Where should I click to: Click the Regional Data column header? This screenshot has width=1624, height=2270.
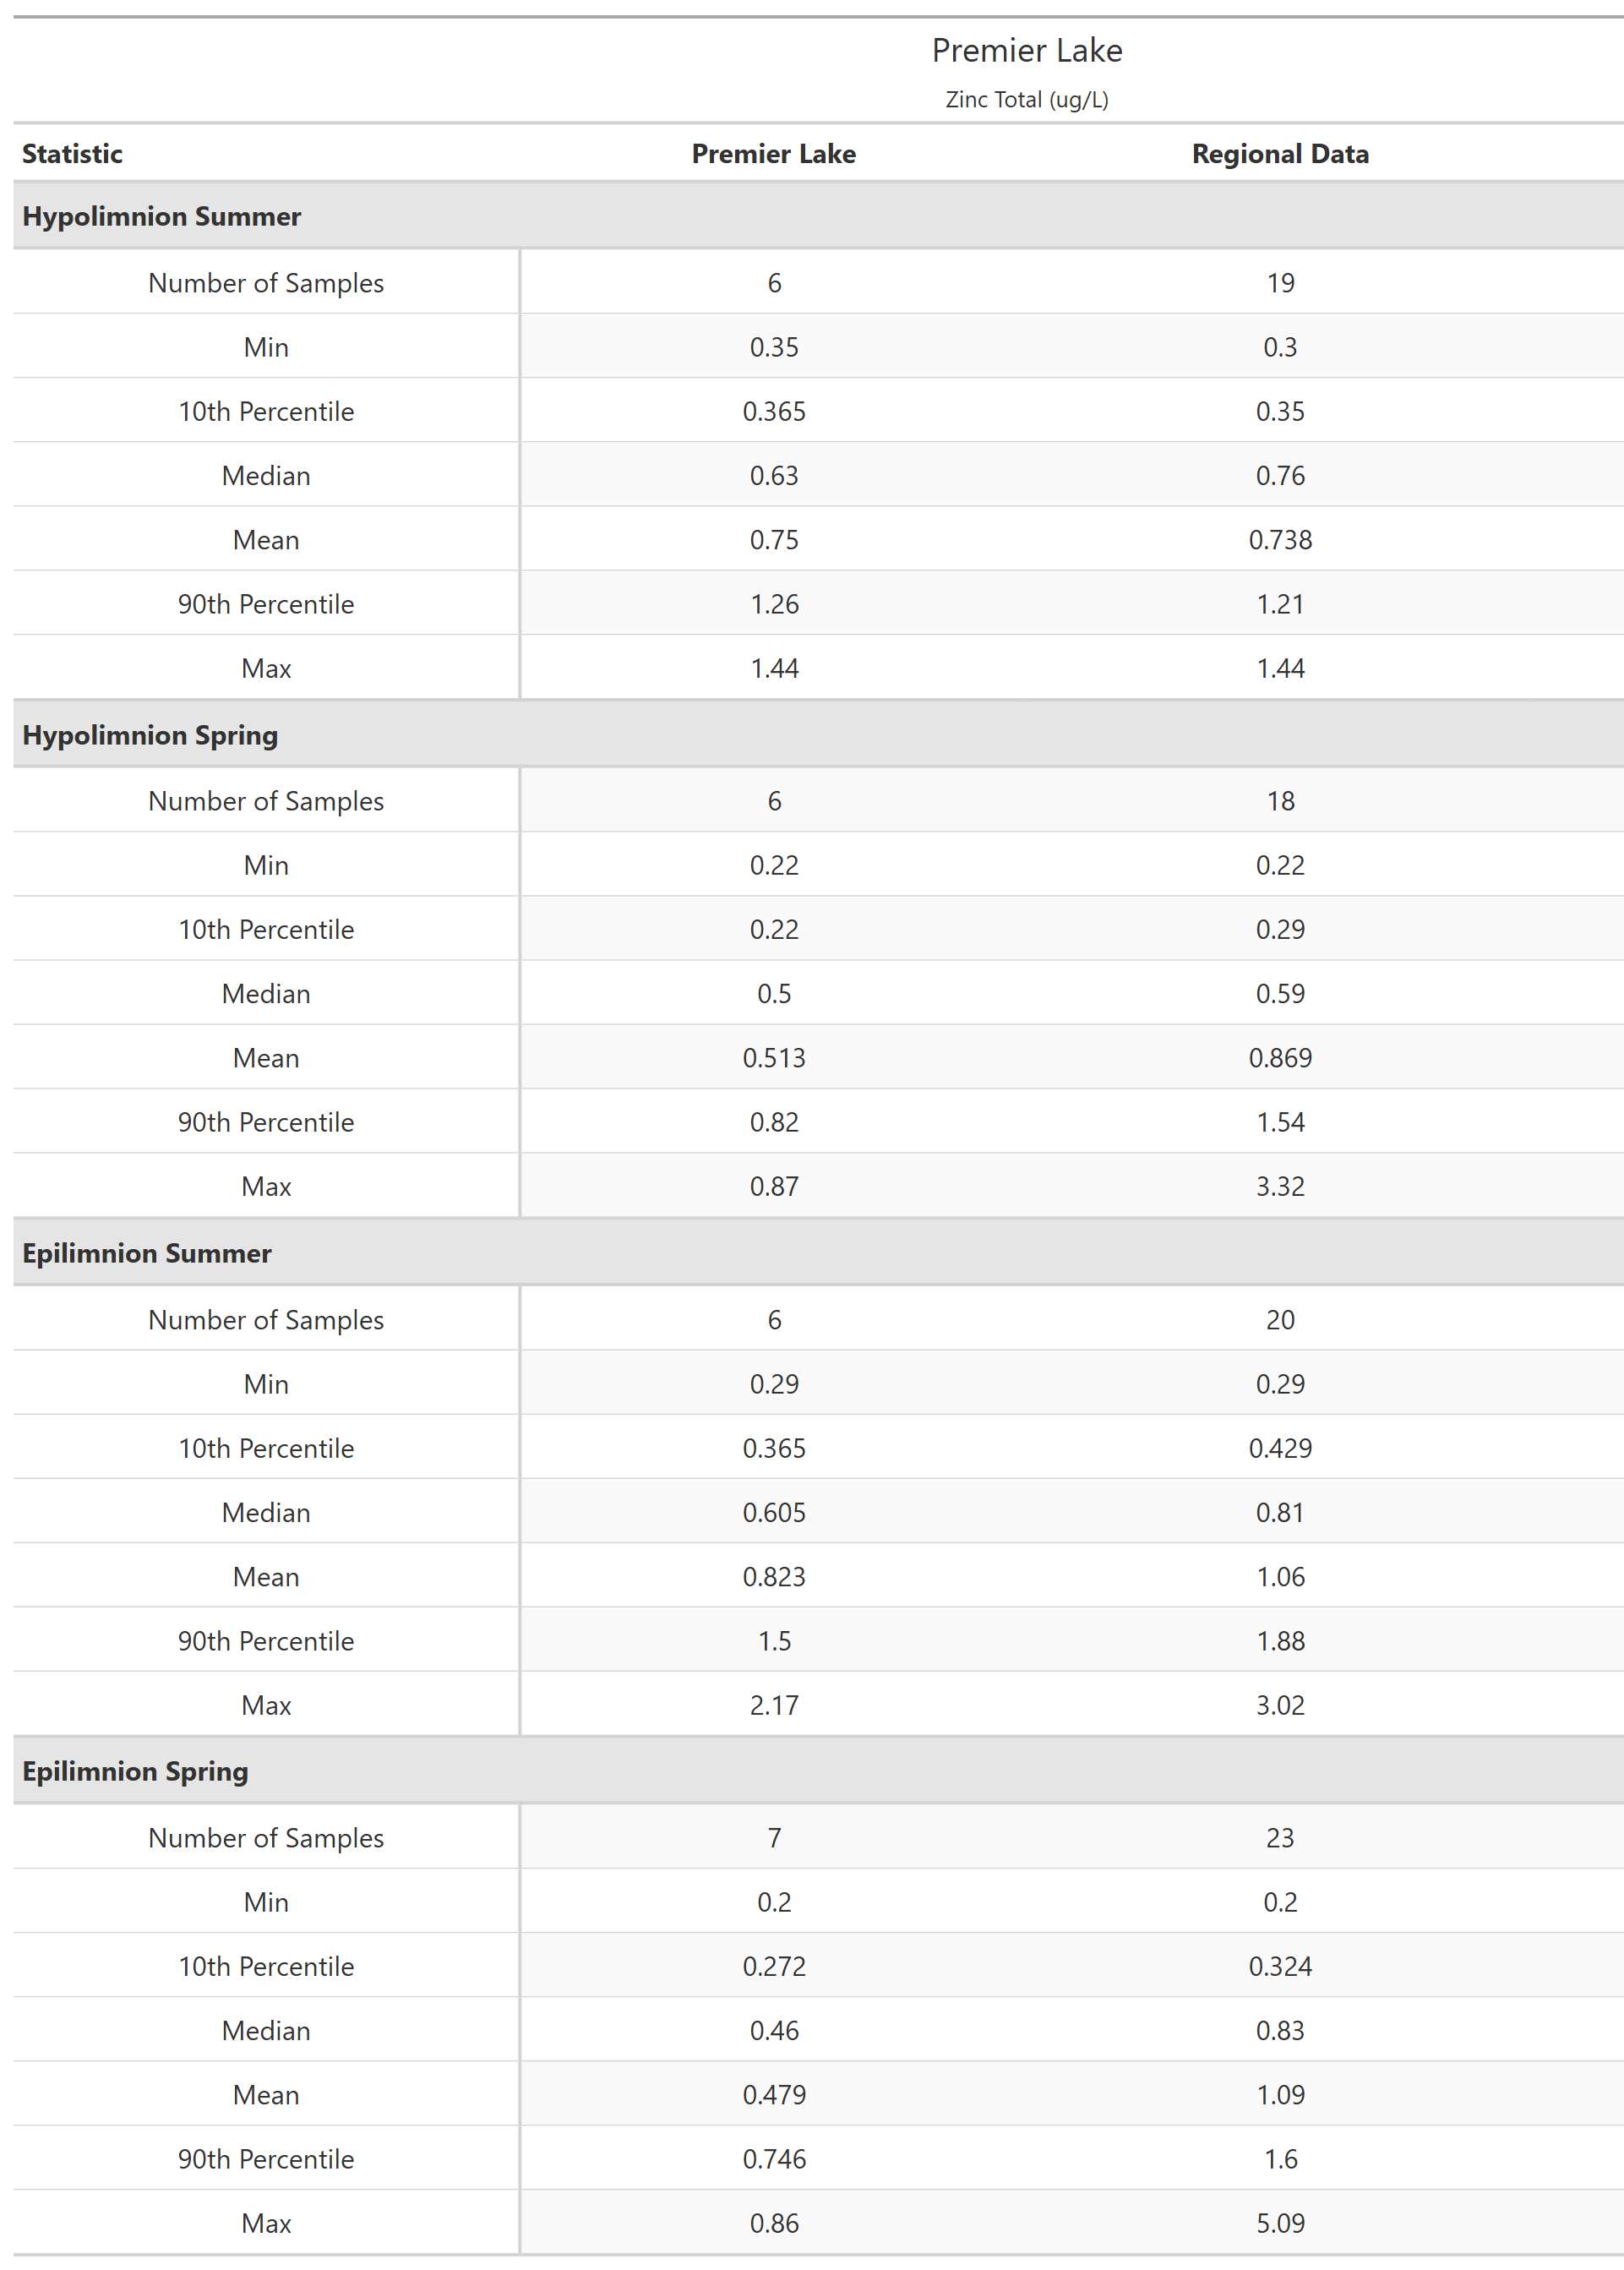pos(1279,154)
